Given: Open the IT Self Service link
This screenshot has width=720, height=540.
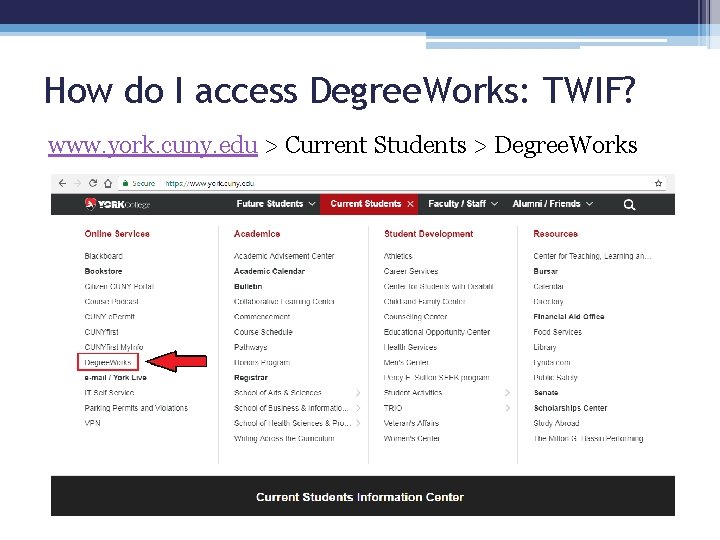Looking at the screenshot, I should point(109,393).
